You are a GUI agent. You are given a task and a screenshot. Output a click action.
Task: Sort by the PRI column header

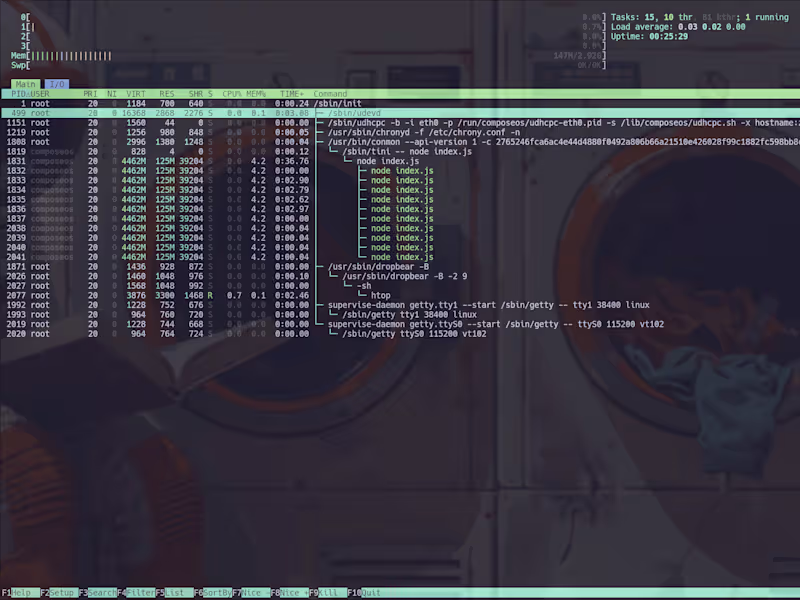90,94
